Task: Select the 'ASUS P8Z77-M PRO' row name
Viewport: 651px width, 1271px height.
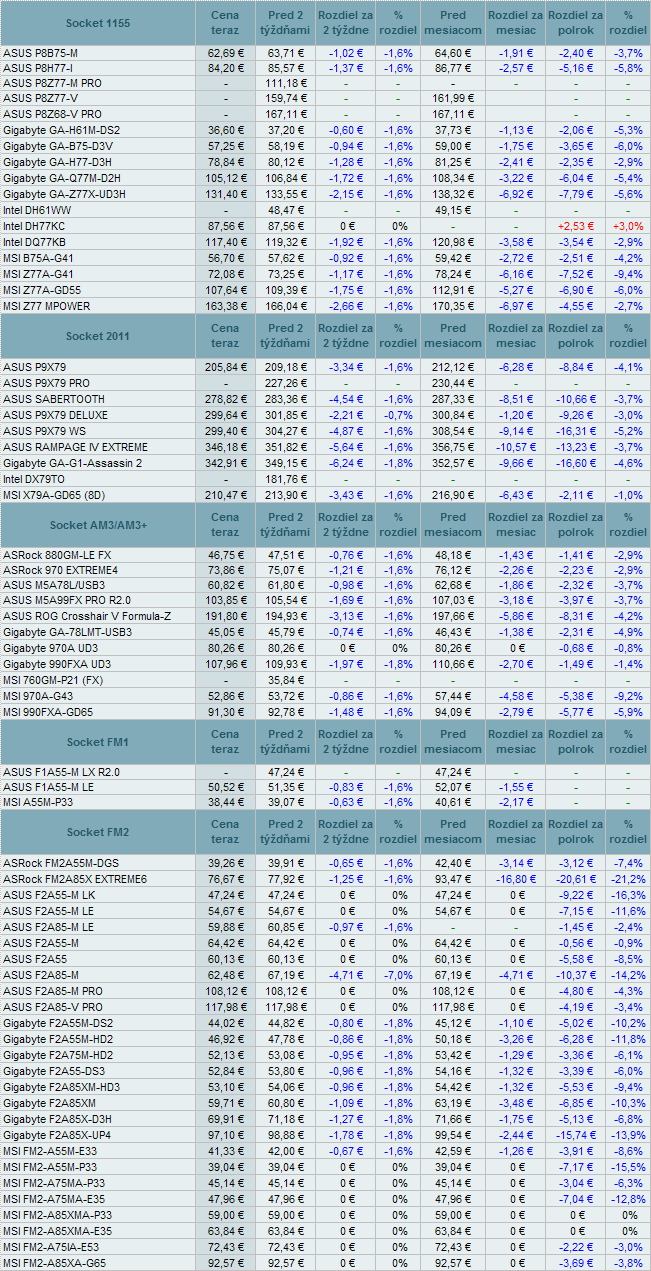Action: point(52,83)
